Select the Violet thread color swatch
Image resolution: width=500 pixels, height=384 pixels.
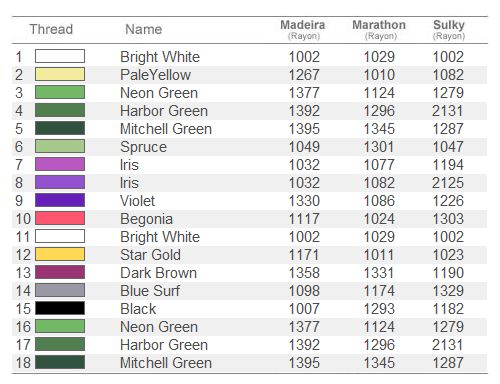pos(60,200)
